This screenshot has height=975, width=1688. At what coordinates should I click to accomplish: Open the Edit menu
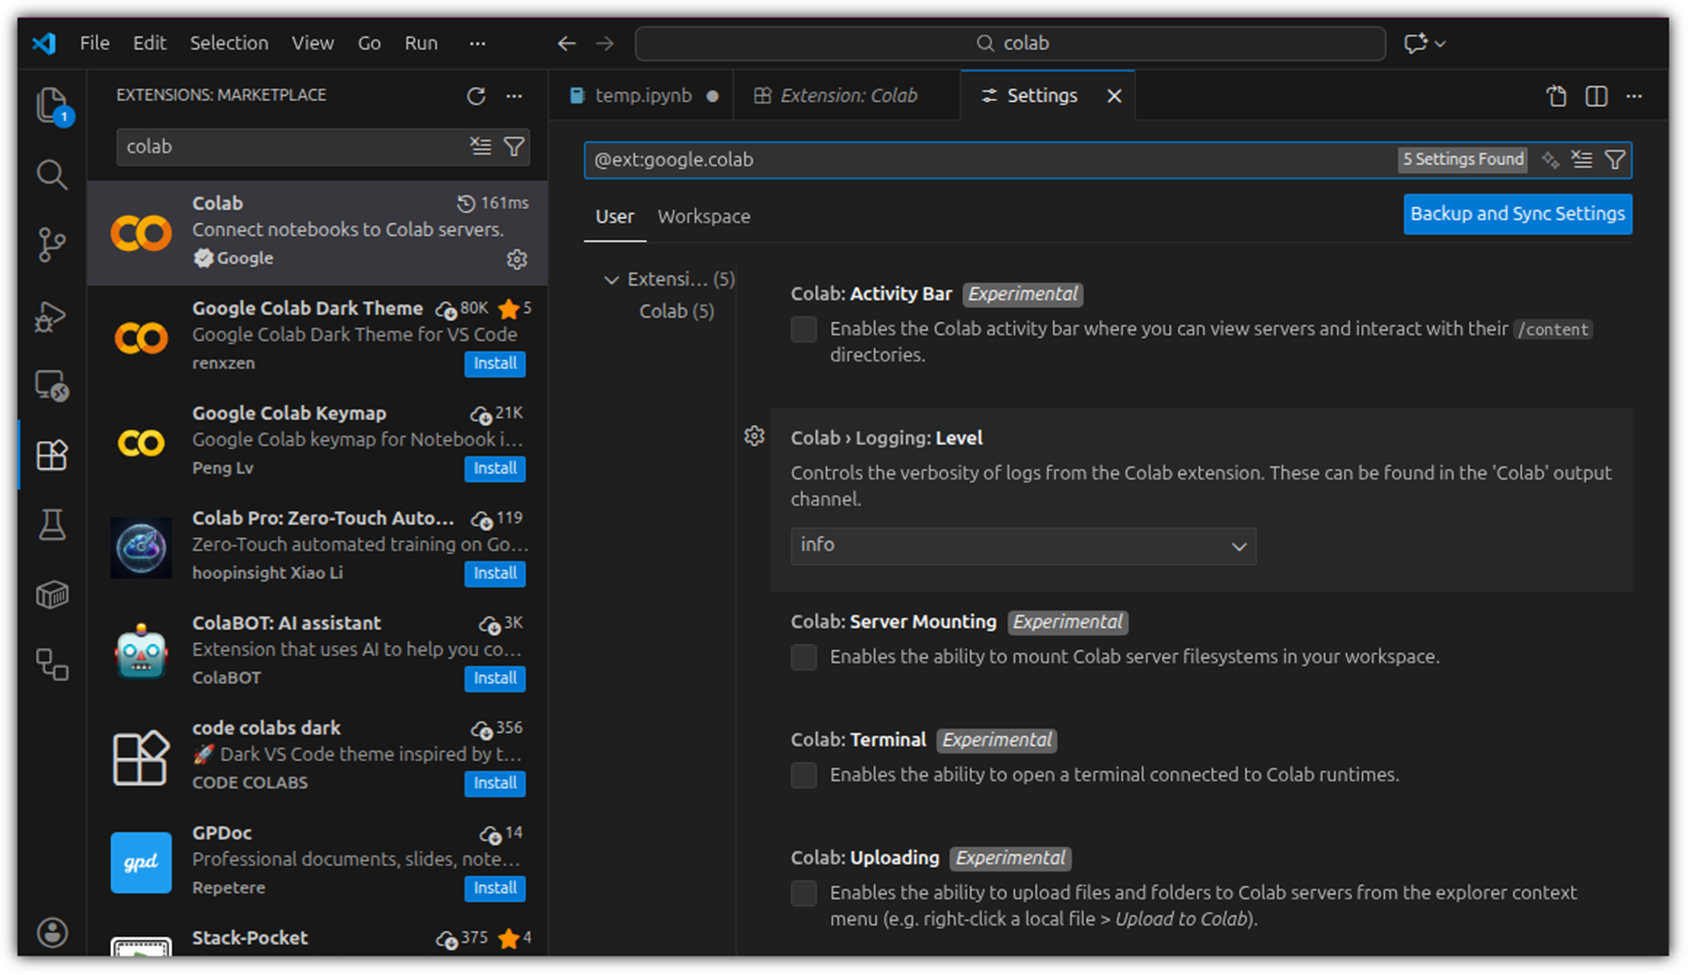tap(149, 43)
